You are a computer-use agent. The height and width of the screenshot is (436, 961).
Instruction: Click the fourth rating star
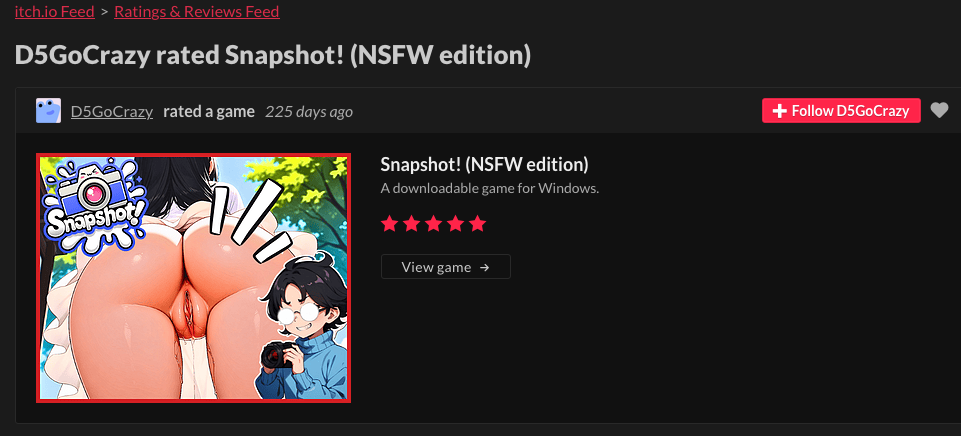pyautogui.click(x=455, y=223)
